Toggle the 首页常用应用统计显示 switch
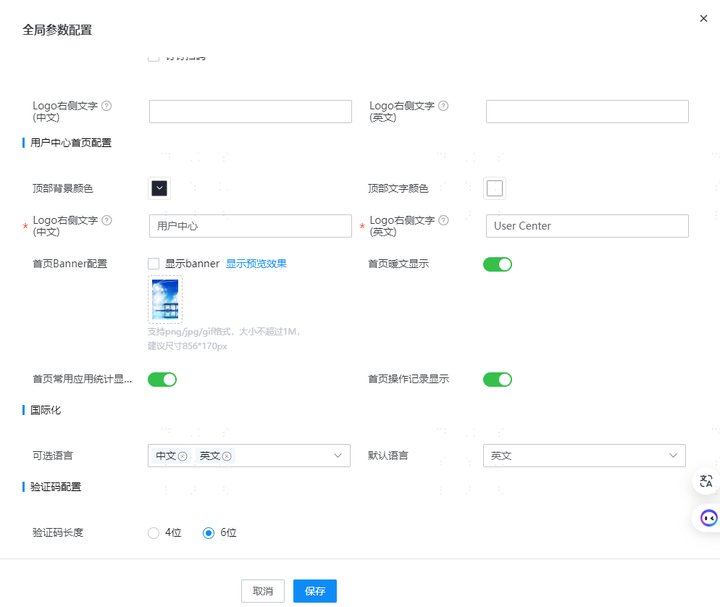This screenshot has height=607, width=720. tap(162, 380)
